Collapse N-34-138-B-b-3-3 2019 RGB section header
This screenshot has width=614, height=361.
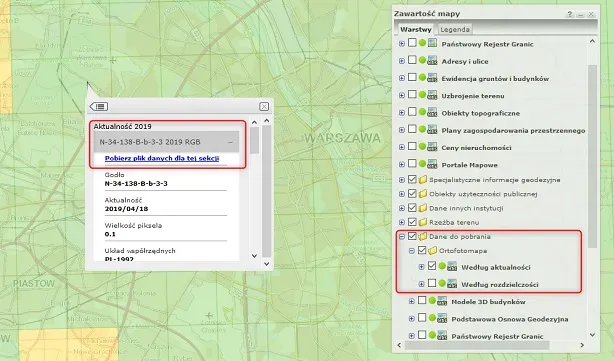pyautogui.click(x=166, y=142)
